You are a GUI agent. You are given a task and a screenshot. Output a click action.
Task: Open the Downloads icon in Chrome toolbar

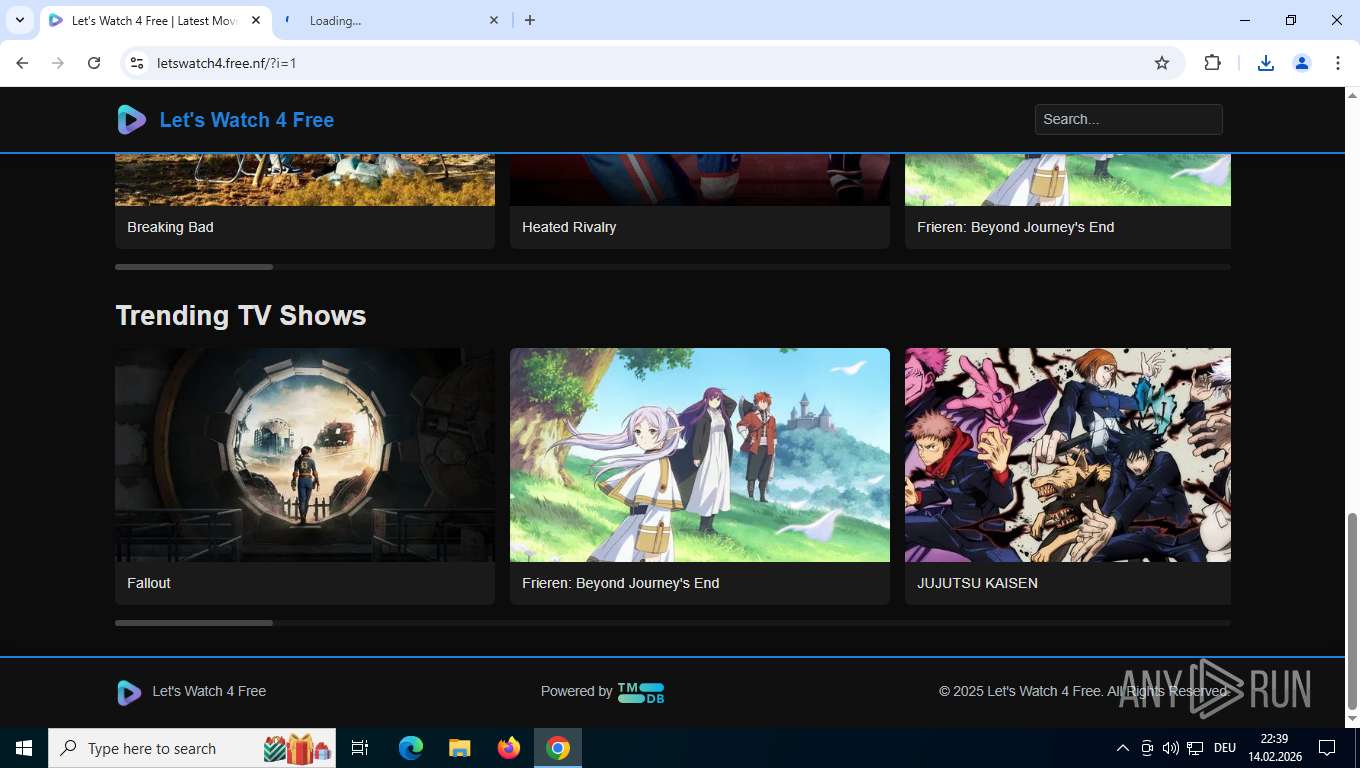click(x=1266, y=63)
